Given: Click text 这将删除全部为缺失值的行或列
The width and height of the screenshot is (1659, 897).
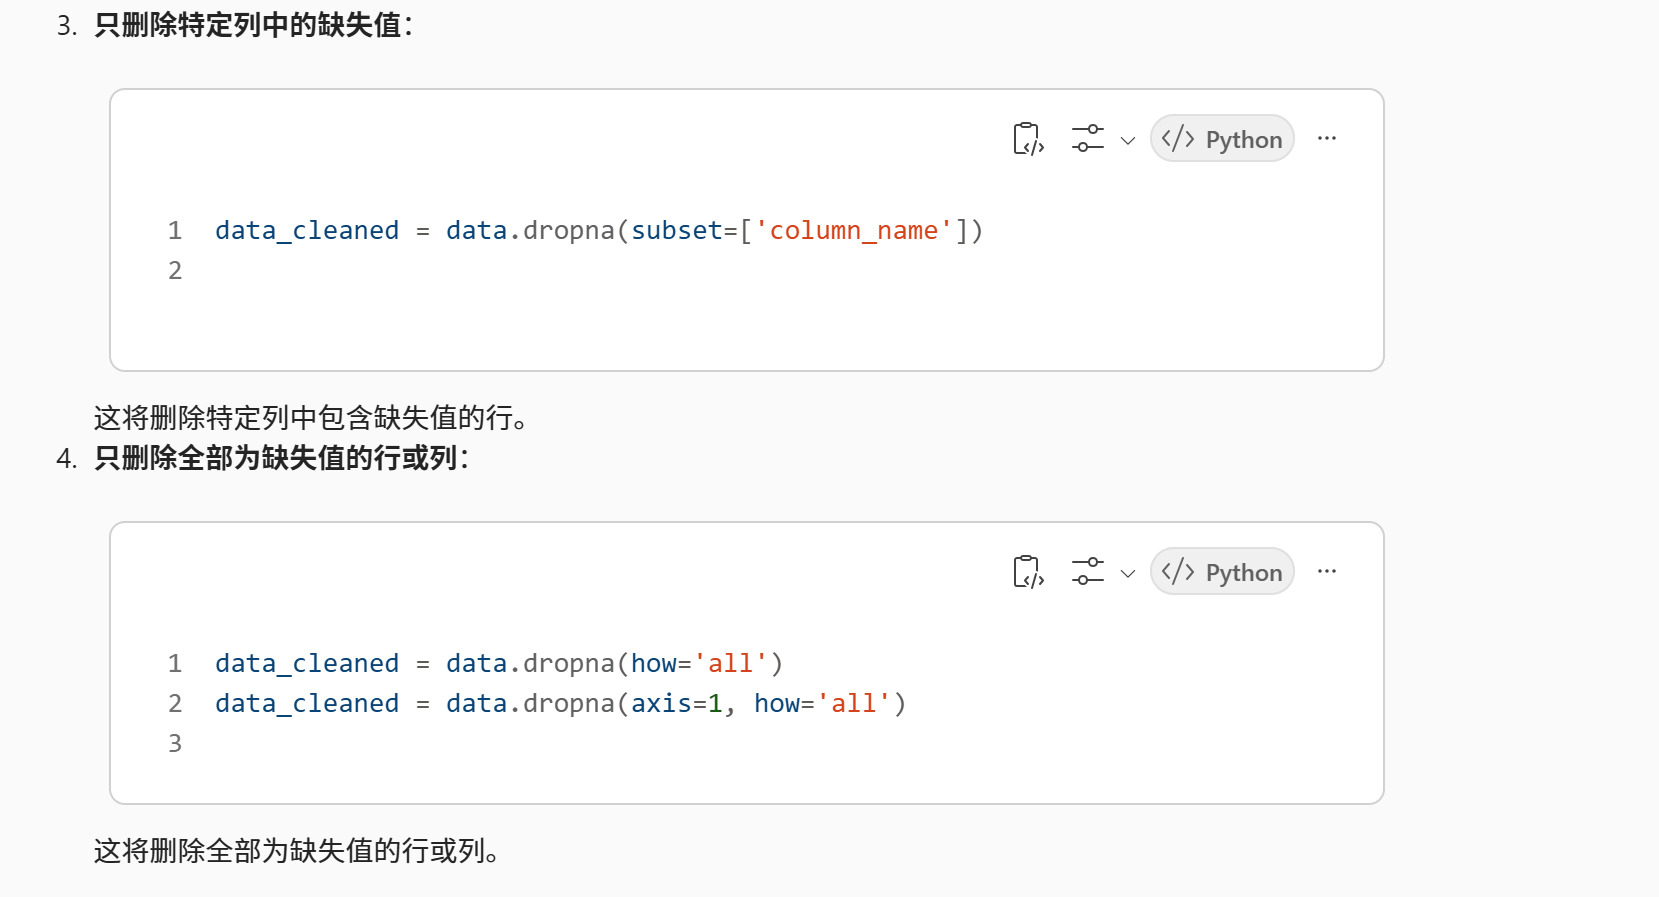Looking at the screenshot, I should (296, 851).
